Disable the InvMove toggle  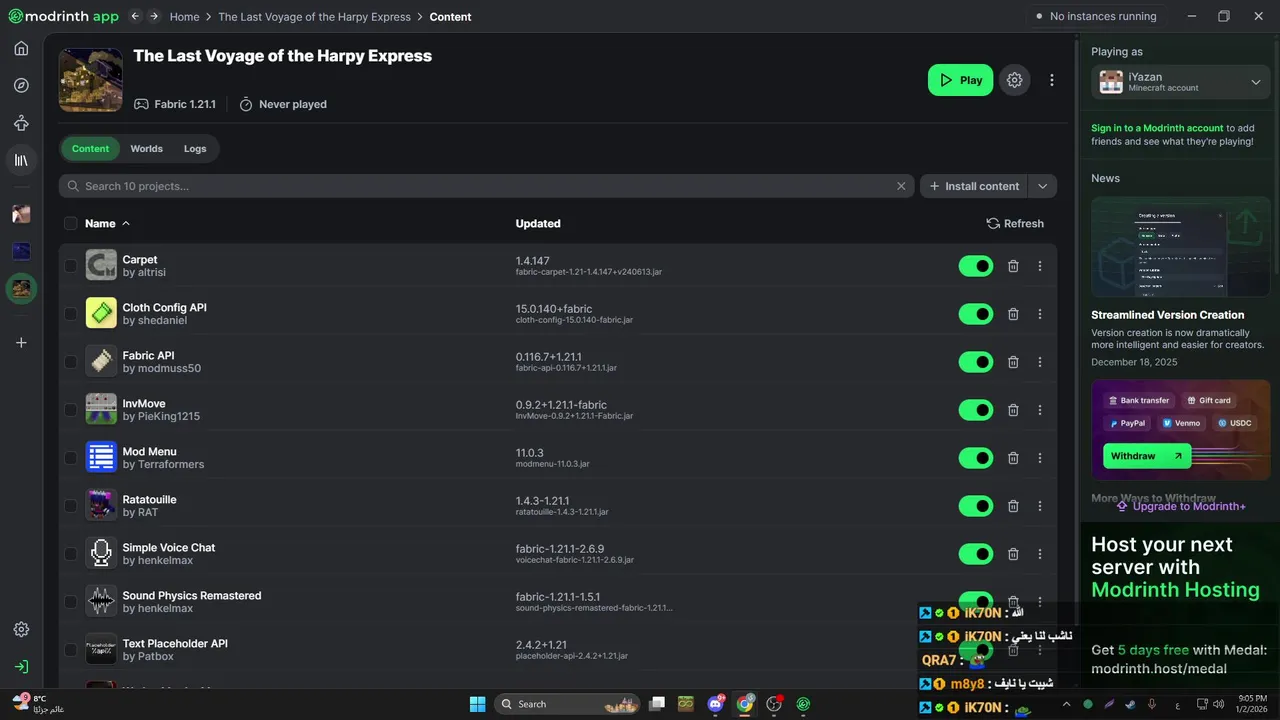[x=976, y=410]
